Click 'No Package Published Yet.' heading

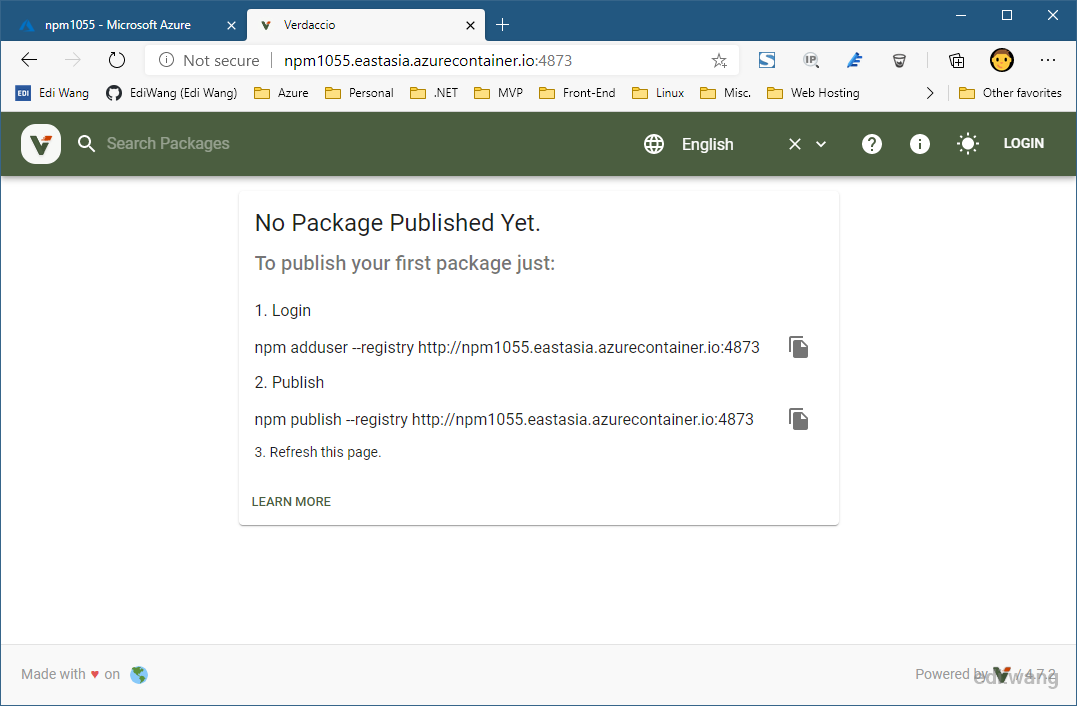pos(398,223)
